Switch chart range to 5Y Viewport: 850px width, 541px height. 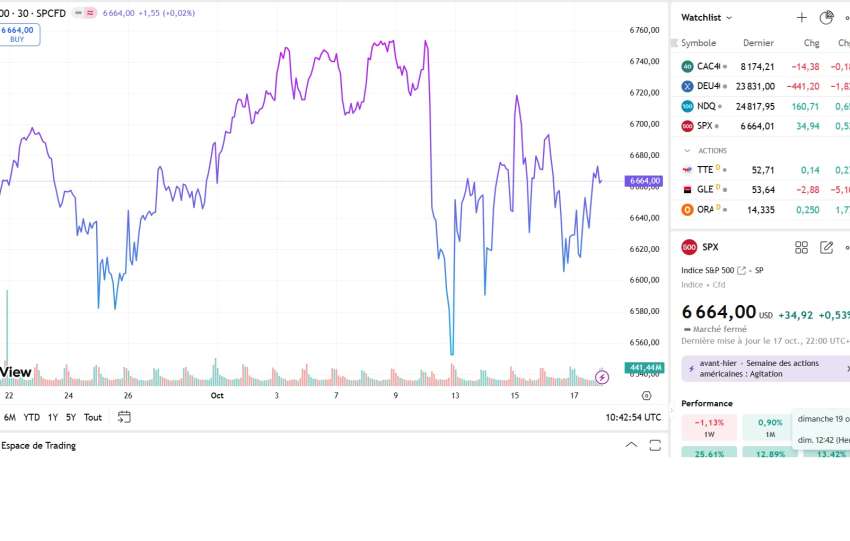(71, 417)
